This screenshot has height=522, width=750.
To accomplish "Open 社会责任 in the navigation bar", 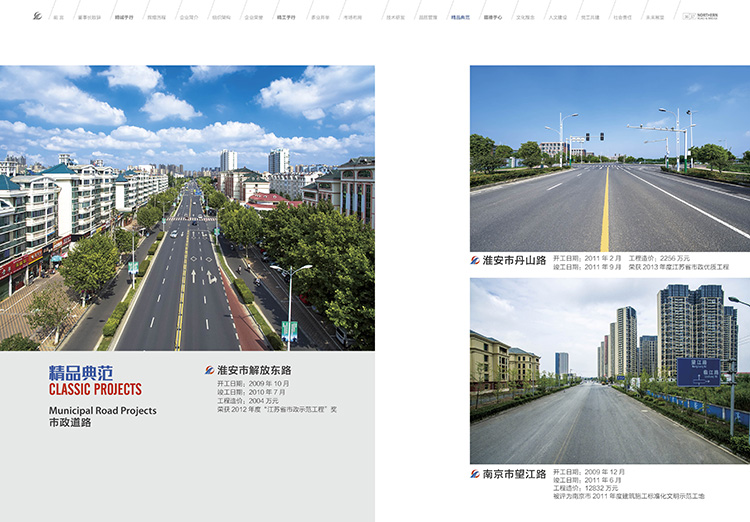I will click(x=622, y=18).
